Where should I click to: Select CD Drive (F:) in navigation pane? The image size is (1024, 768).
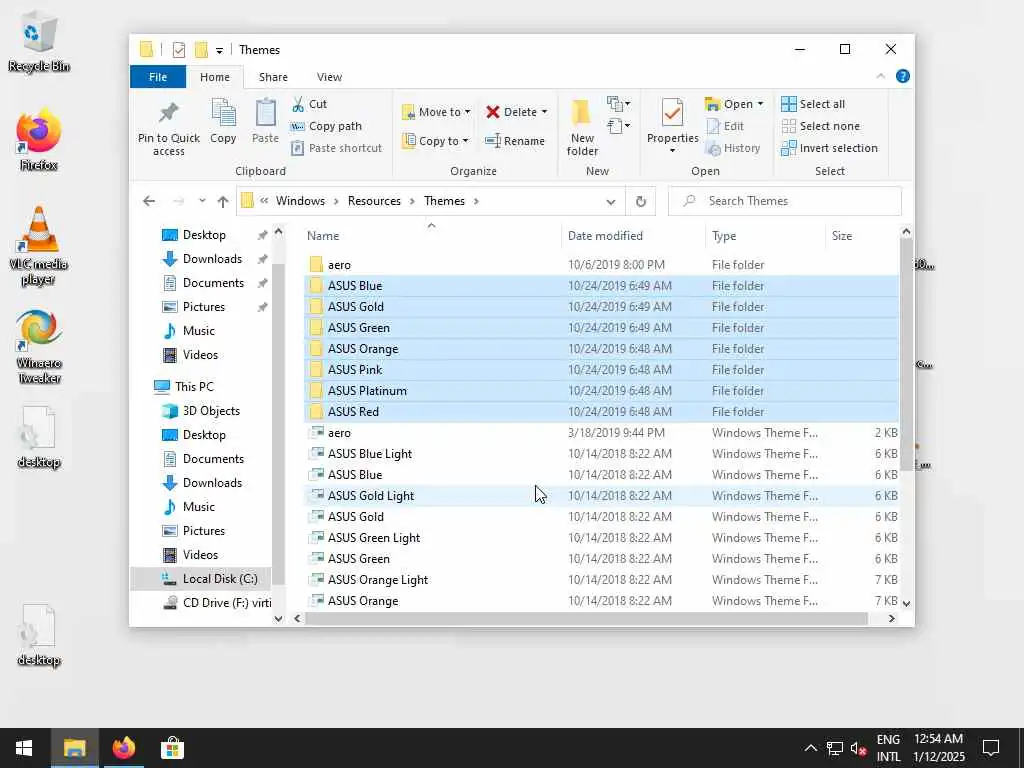coord(217,603)
